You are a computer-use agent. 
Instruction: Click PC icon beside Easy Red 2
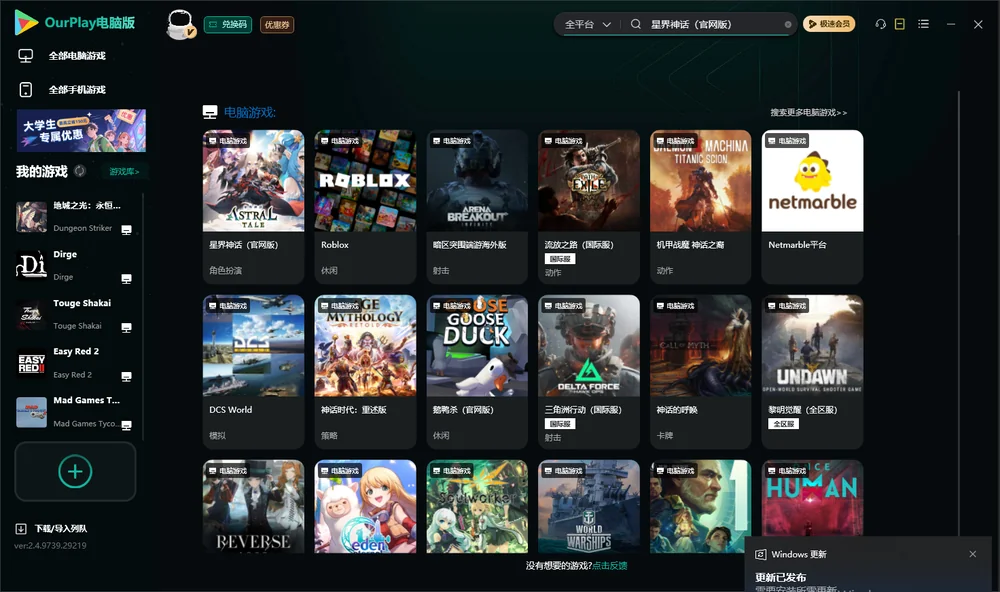tap(126, 376)
